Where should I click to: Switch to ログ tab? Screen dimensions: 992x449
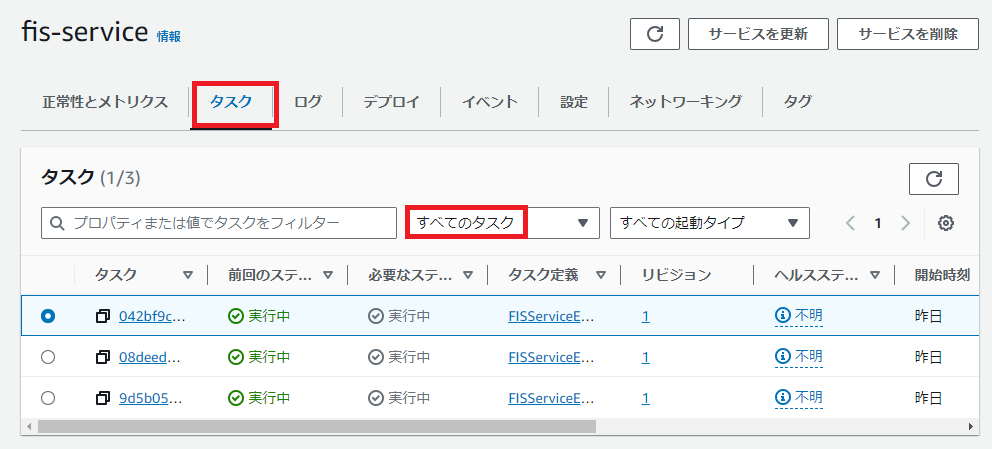(x=307, y=102)
